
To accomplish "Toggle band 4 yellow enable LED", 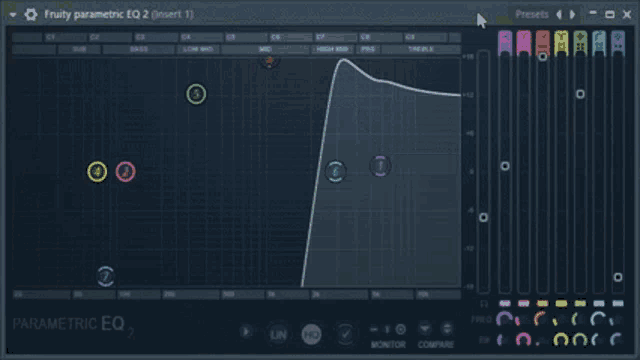I will point(561,303).
